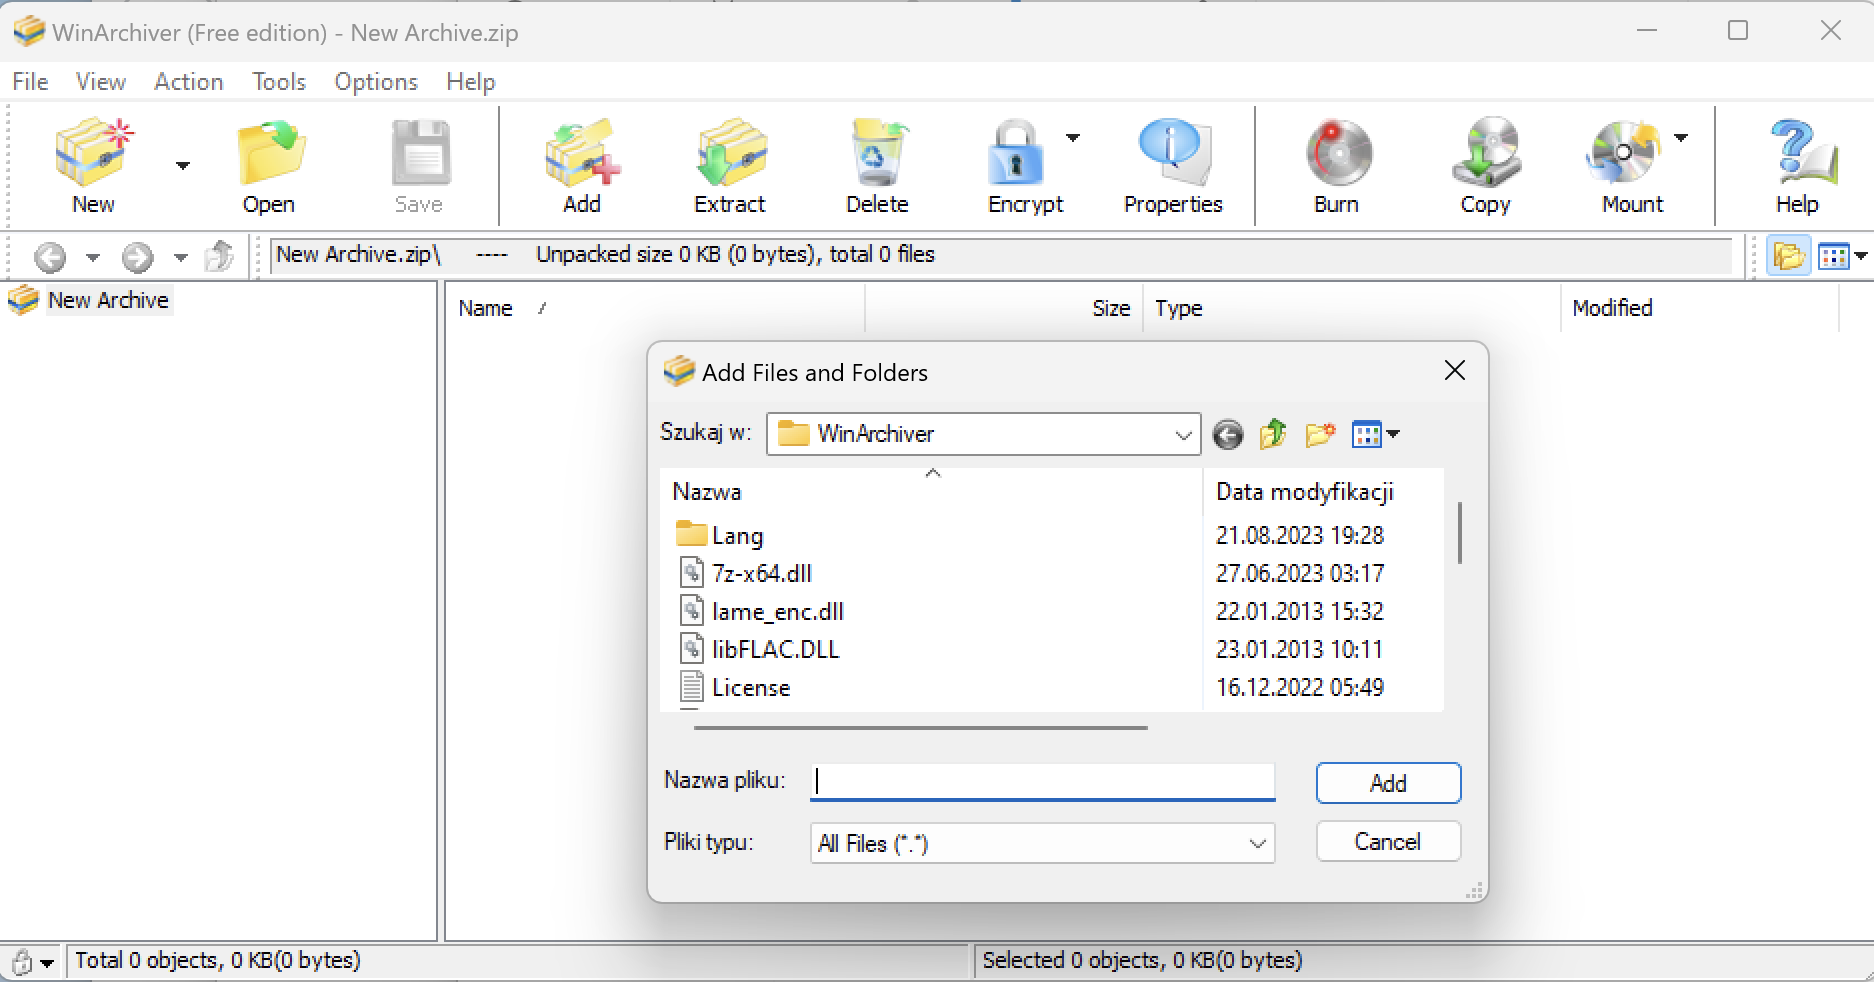The width and height of the screenshot is (1874, 982).
Task: Click the Nazwa pliku input field
Action: tap(1042, 781)
